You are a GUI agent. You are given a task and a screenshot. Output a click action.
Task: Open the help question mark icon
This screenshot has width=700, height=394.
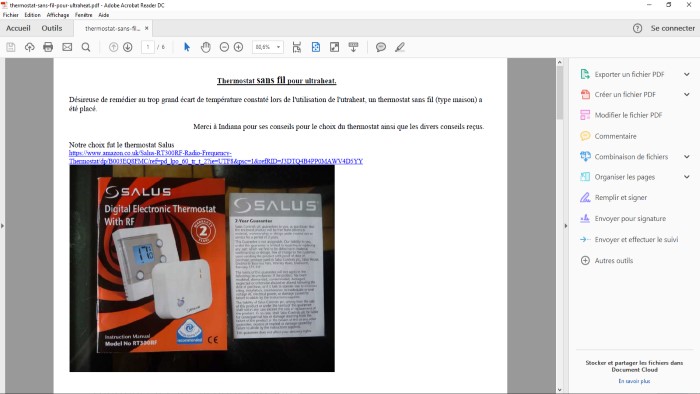tap(637, 28)
